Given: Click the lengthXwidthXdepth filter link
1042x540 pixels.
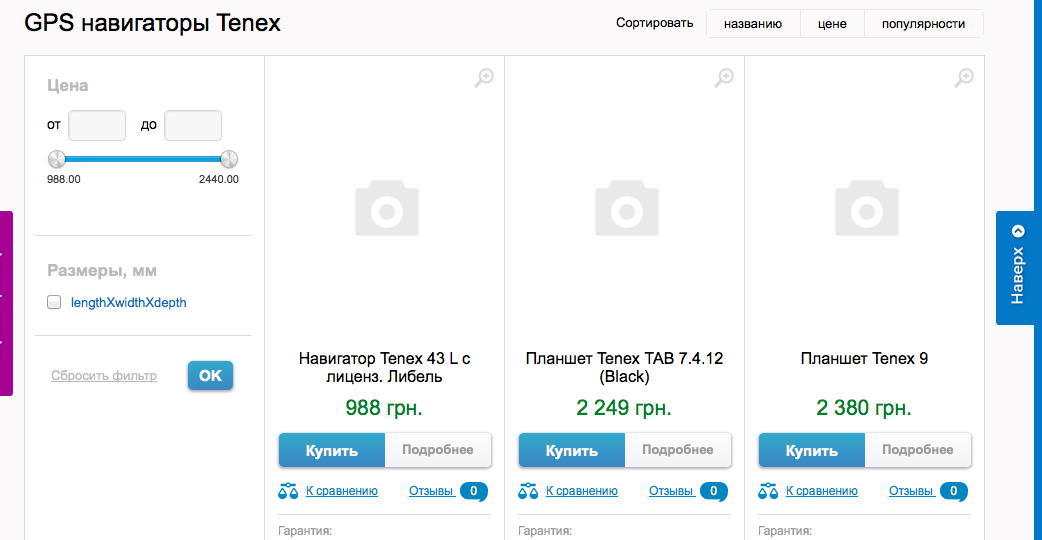Looking at the screenshot, I should 128,303.
